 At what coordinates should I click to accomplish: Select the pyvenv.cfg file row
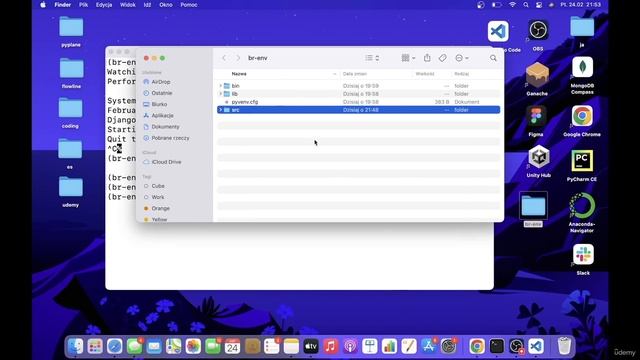click(358, 102)
